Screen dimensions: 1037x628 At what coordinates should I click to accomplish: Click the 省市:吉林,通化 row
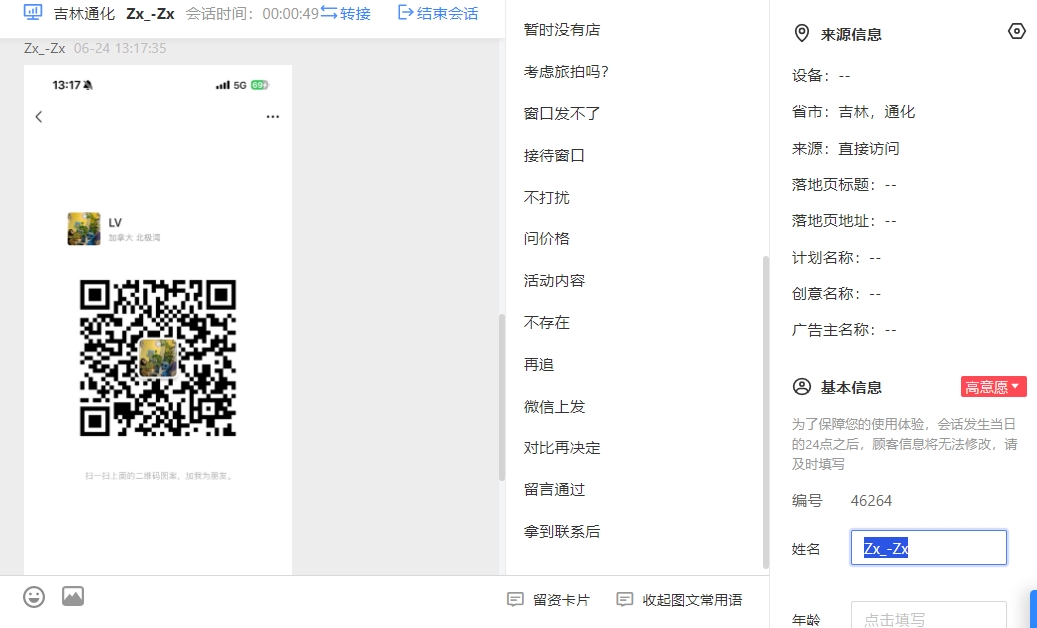coord(854,112)
